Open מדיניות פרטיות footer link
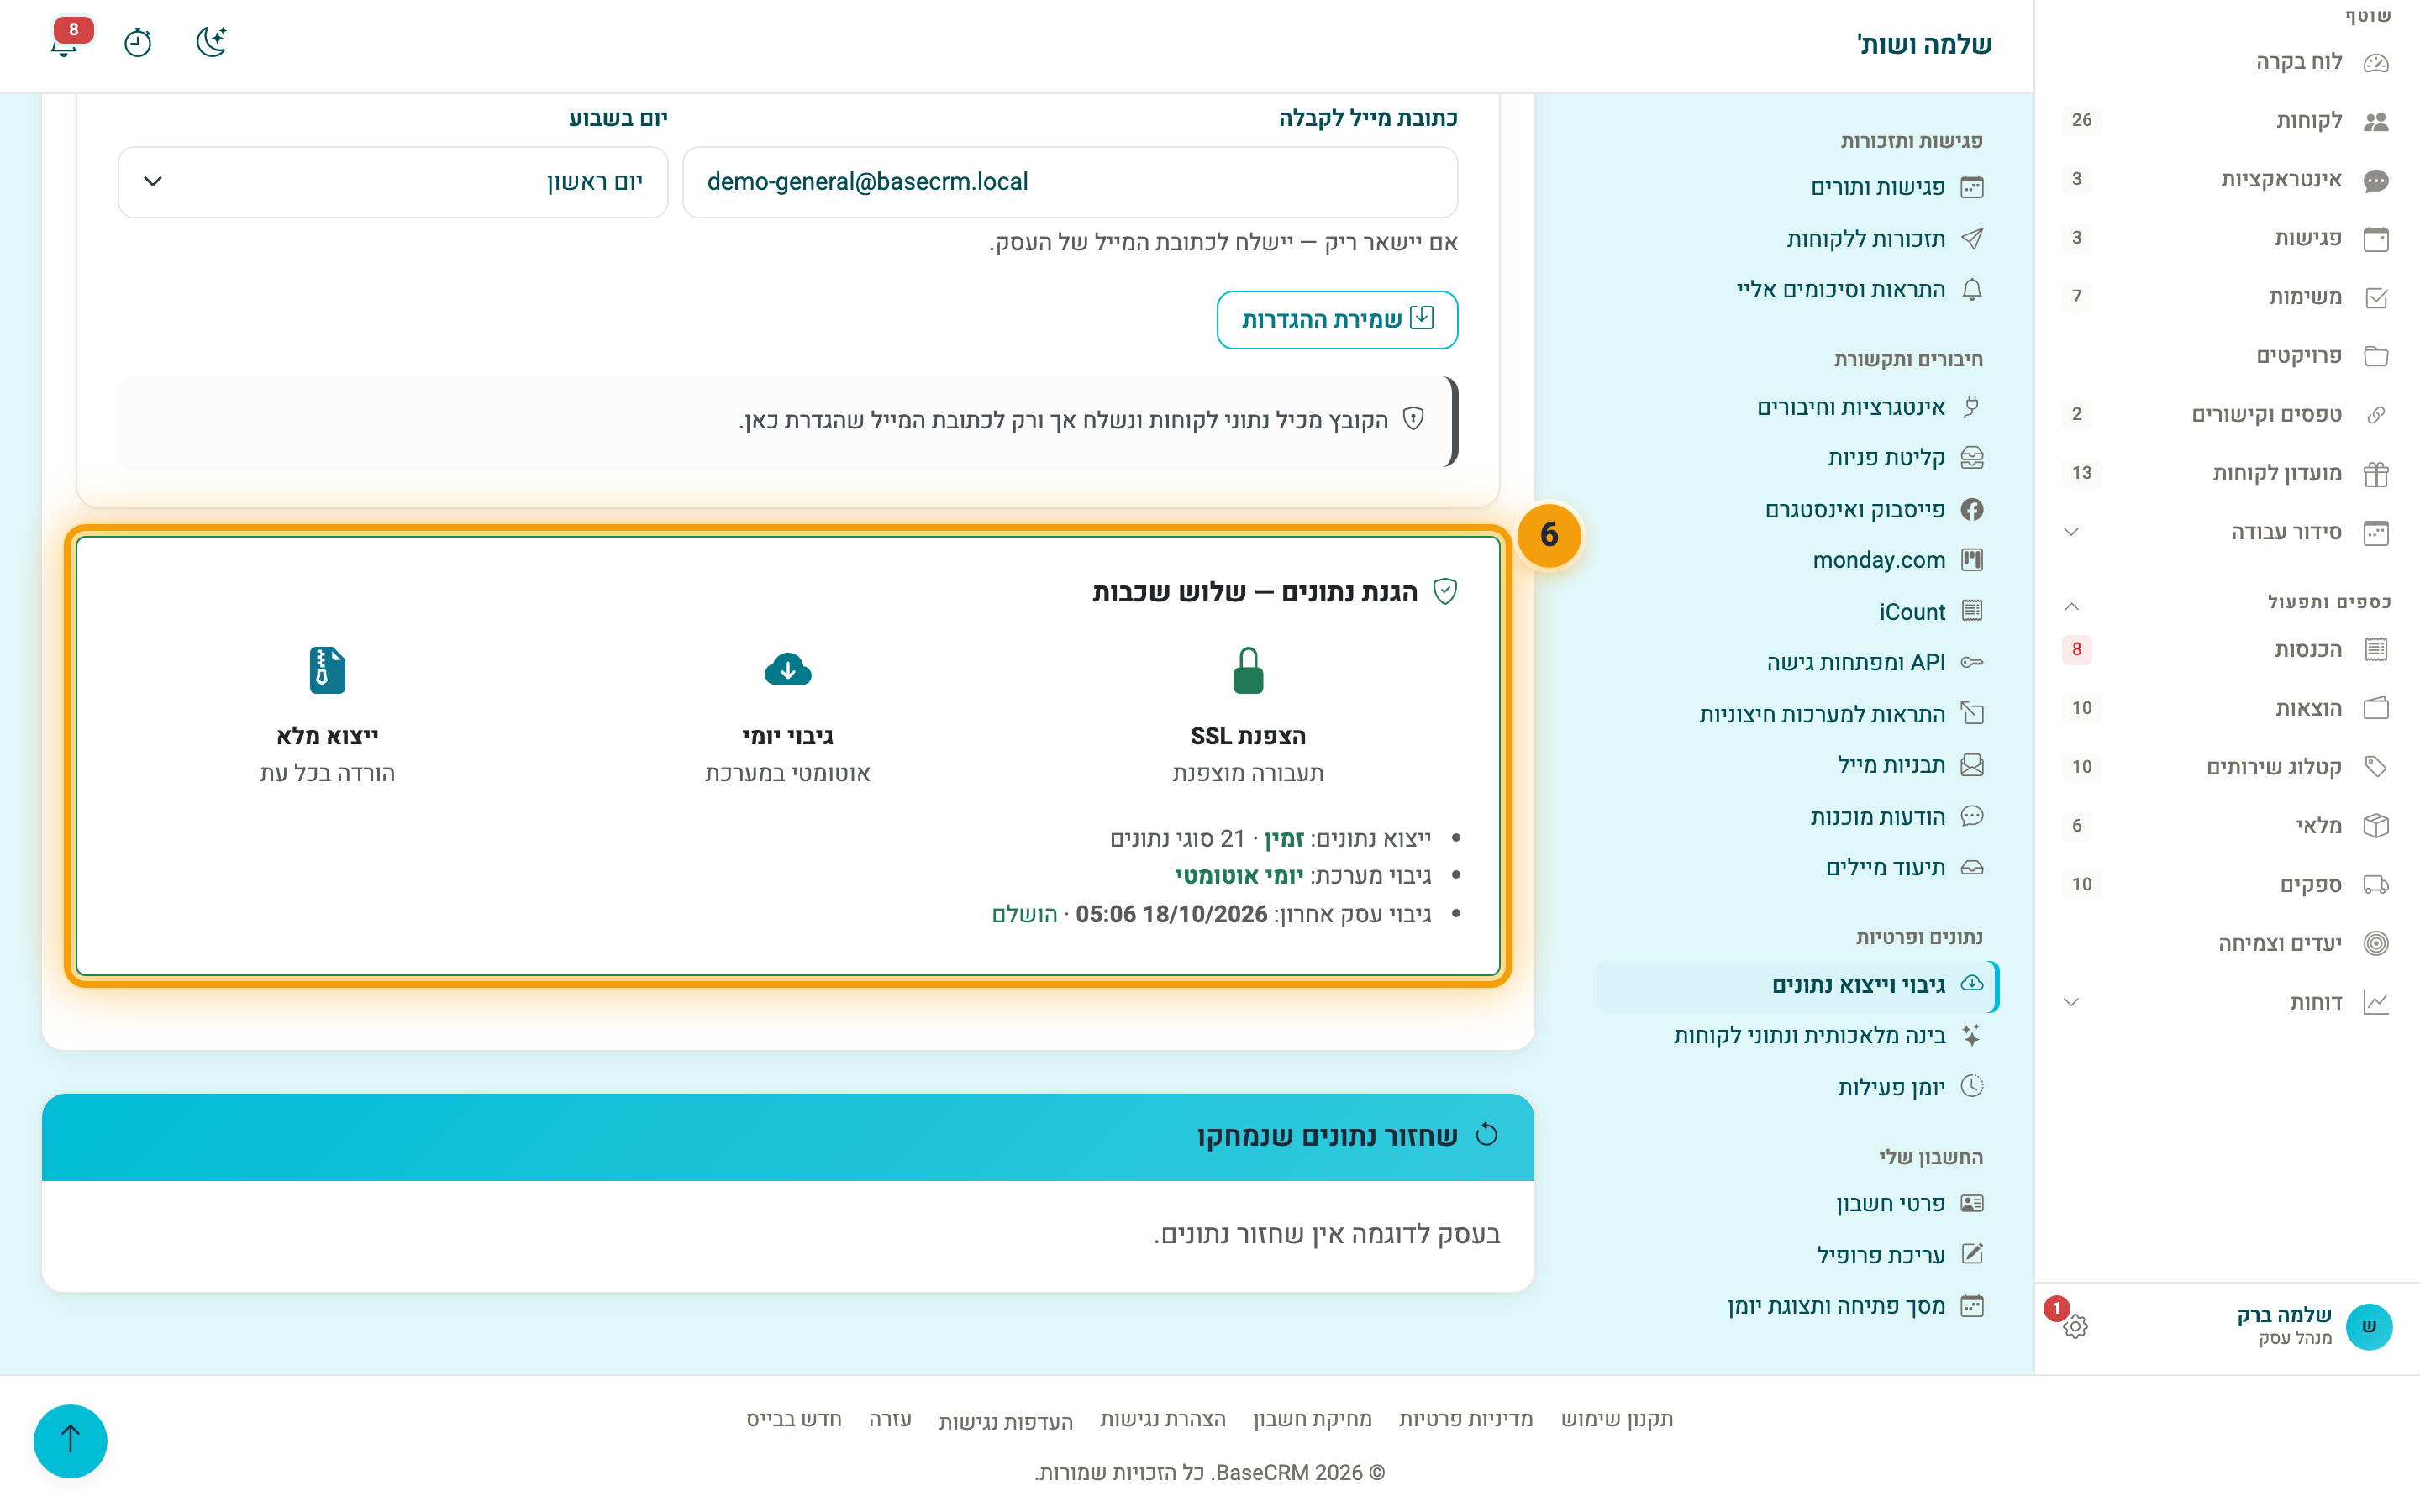Image resolution: width=2420 pixels, height=1512 pixels. click(x=1465, y=1419)
